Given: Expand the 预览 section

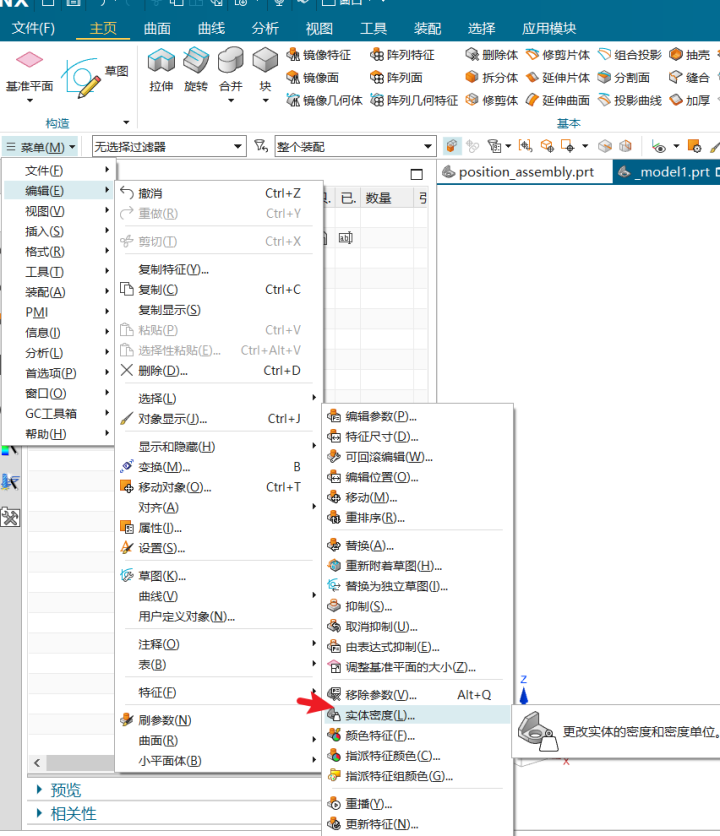Looking at the screenshot, I should [39, 790].
